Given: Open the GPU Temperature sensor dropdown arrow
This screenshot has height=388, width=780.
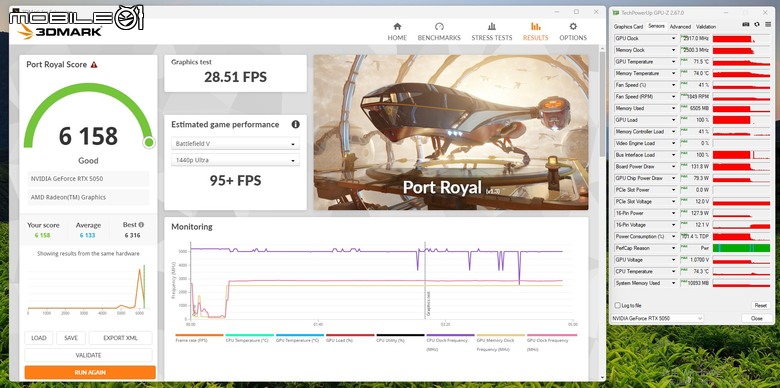Looking at the screenshot, I should click(674, 62).
